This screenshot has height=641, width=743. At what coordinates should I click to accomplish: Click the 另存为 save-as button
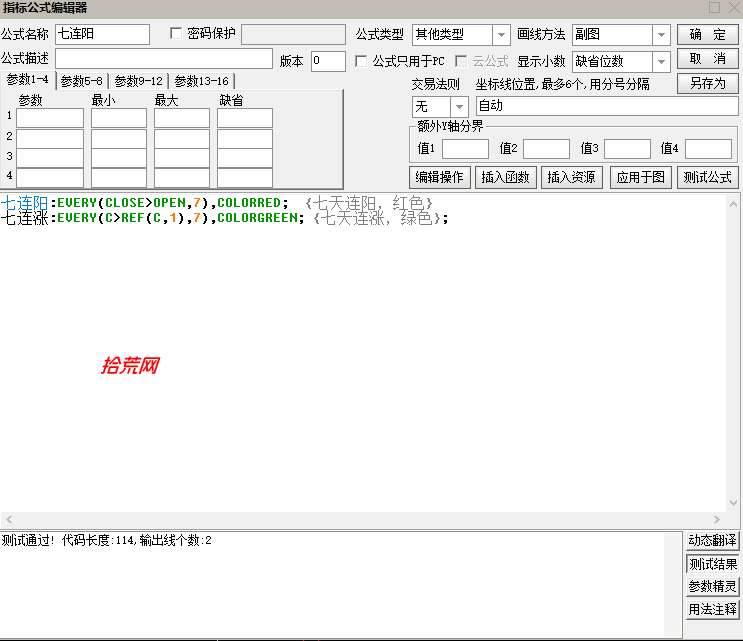click(707, 83)
